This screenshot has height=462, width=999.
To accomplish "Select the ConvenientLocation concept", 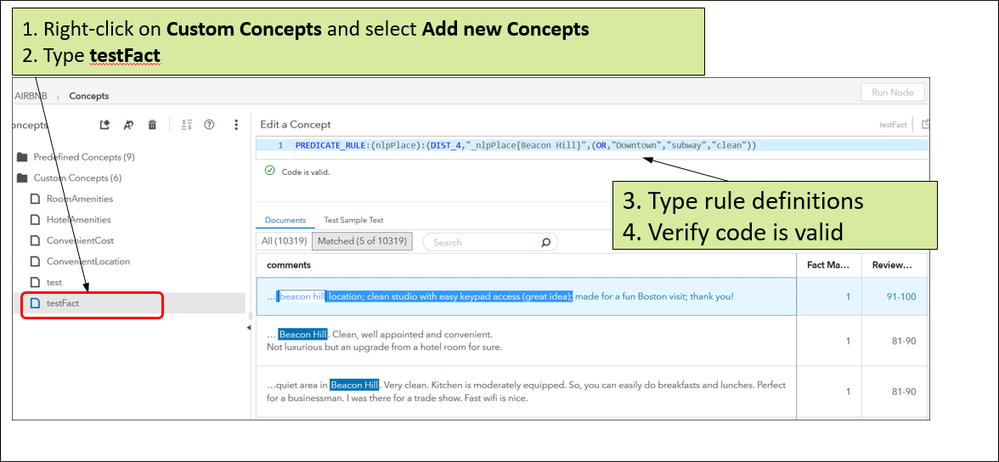I will click(x=88, y=261).
